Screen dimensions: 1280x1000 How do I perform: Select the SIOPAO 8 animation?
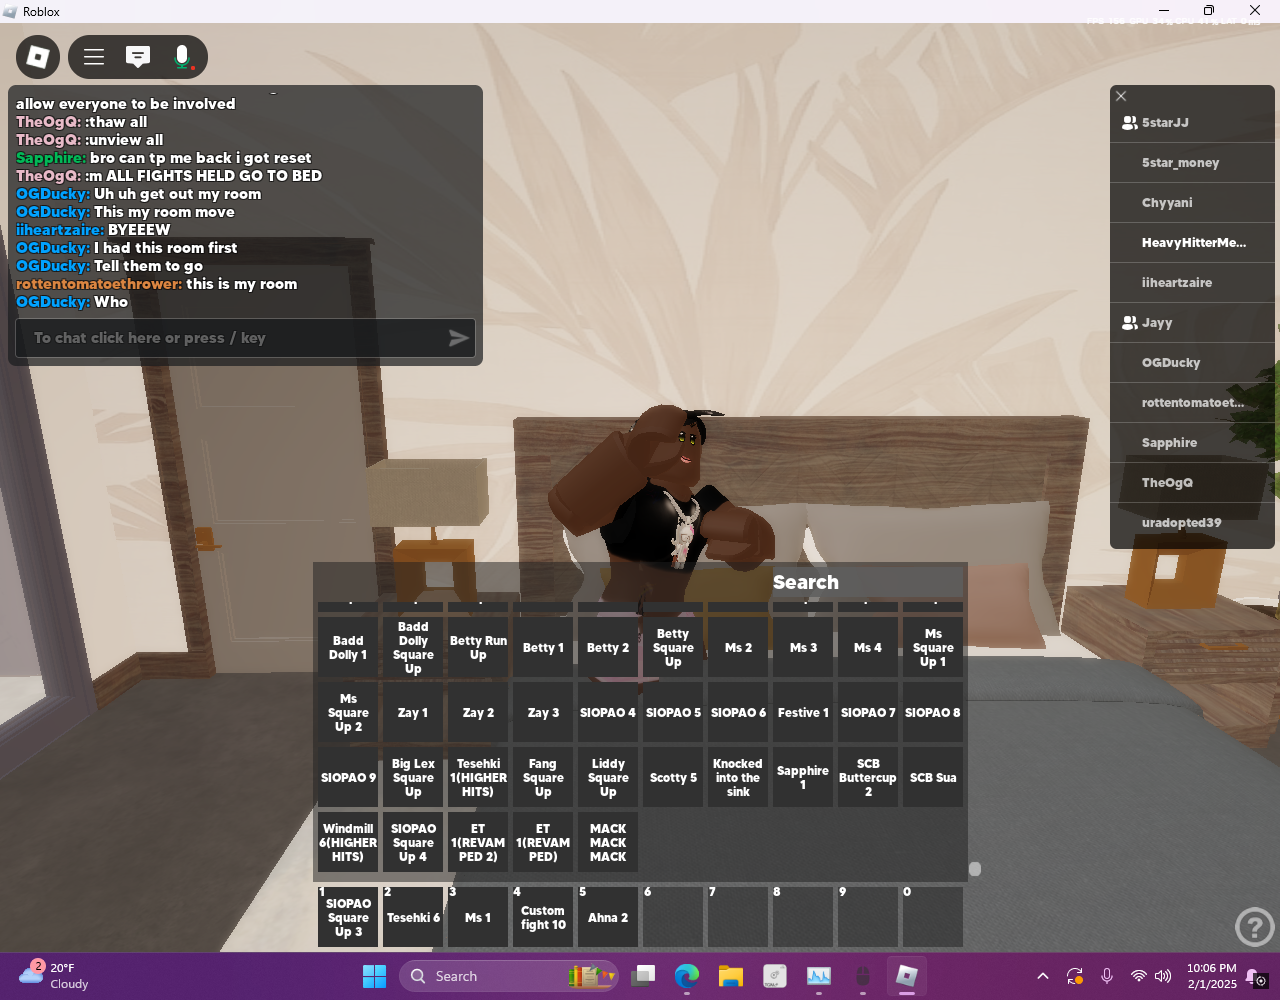pos(933,713)
